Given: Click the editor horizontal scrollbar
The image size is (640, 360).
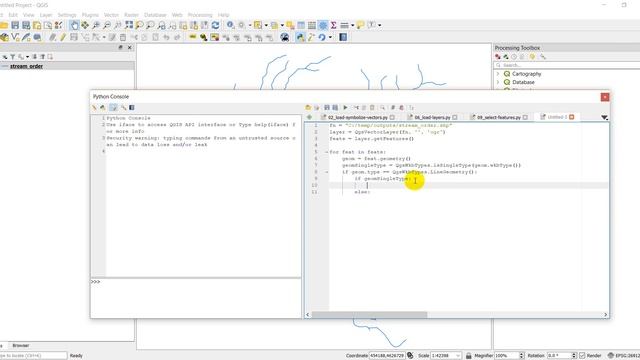Looking at the screenshot, I should coord(369,315).
